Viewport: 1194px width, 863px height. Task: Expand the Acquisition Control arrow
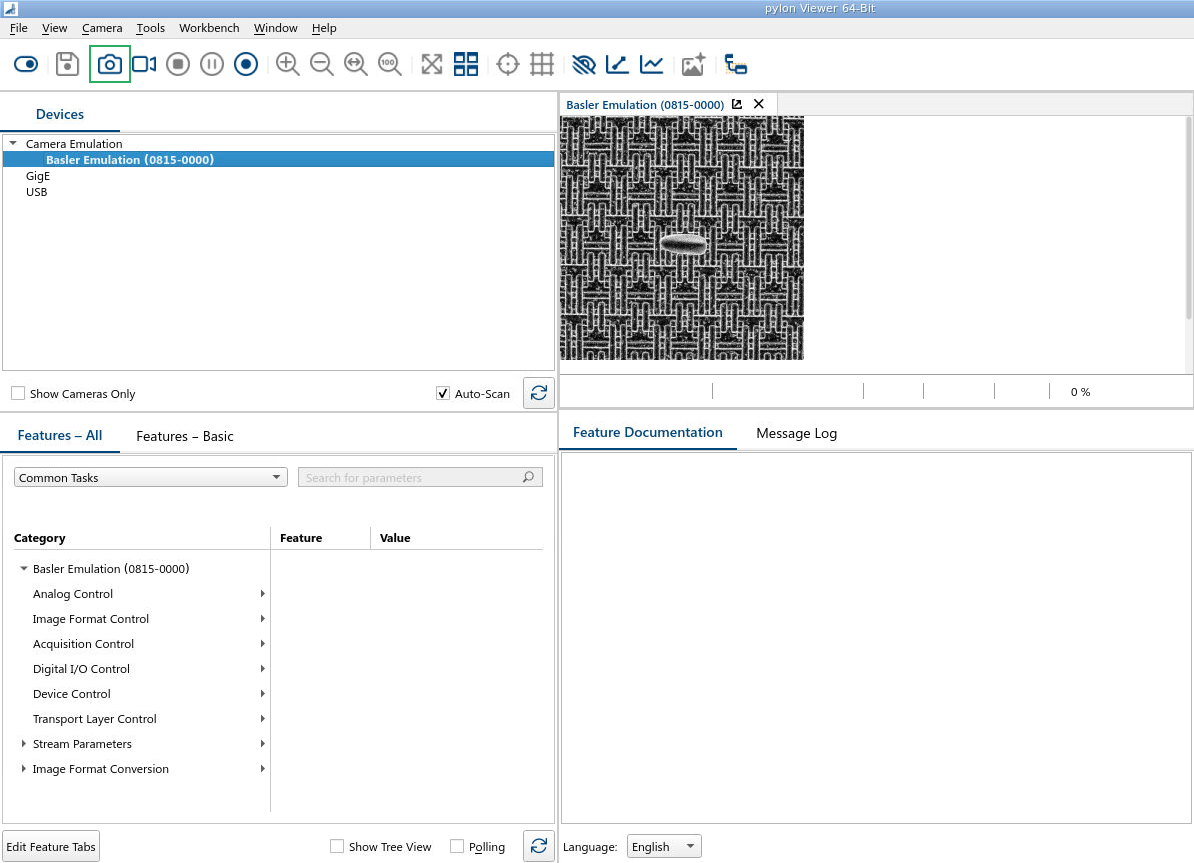262,644
